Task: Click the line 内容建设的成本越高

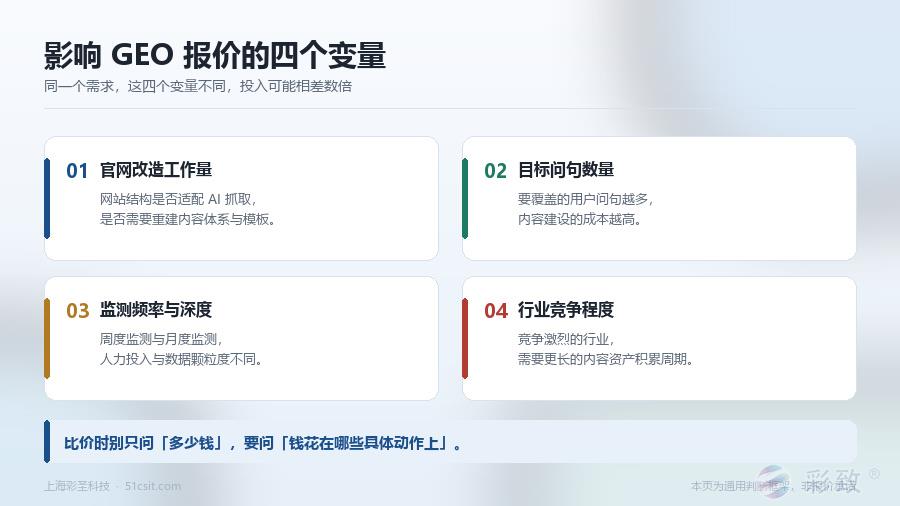Action: [580, 219]
